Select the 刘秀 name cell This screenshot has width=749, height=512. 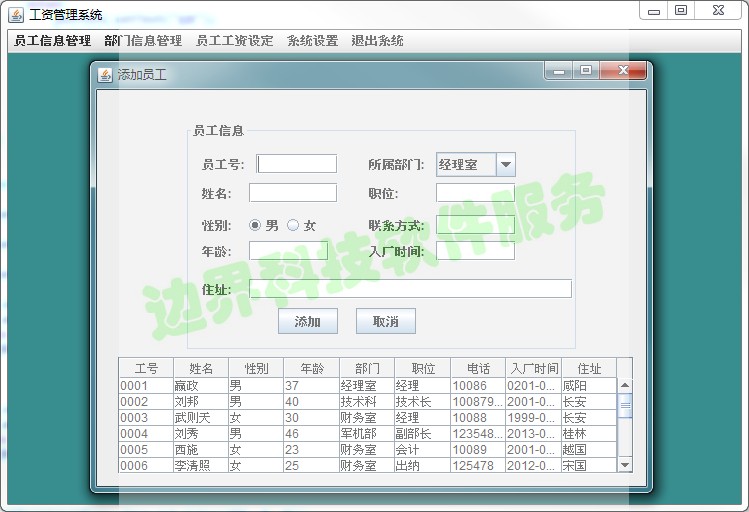[201, 434]
